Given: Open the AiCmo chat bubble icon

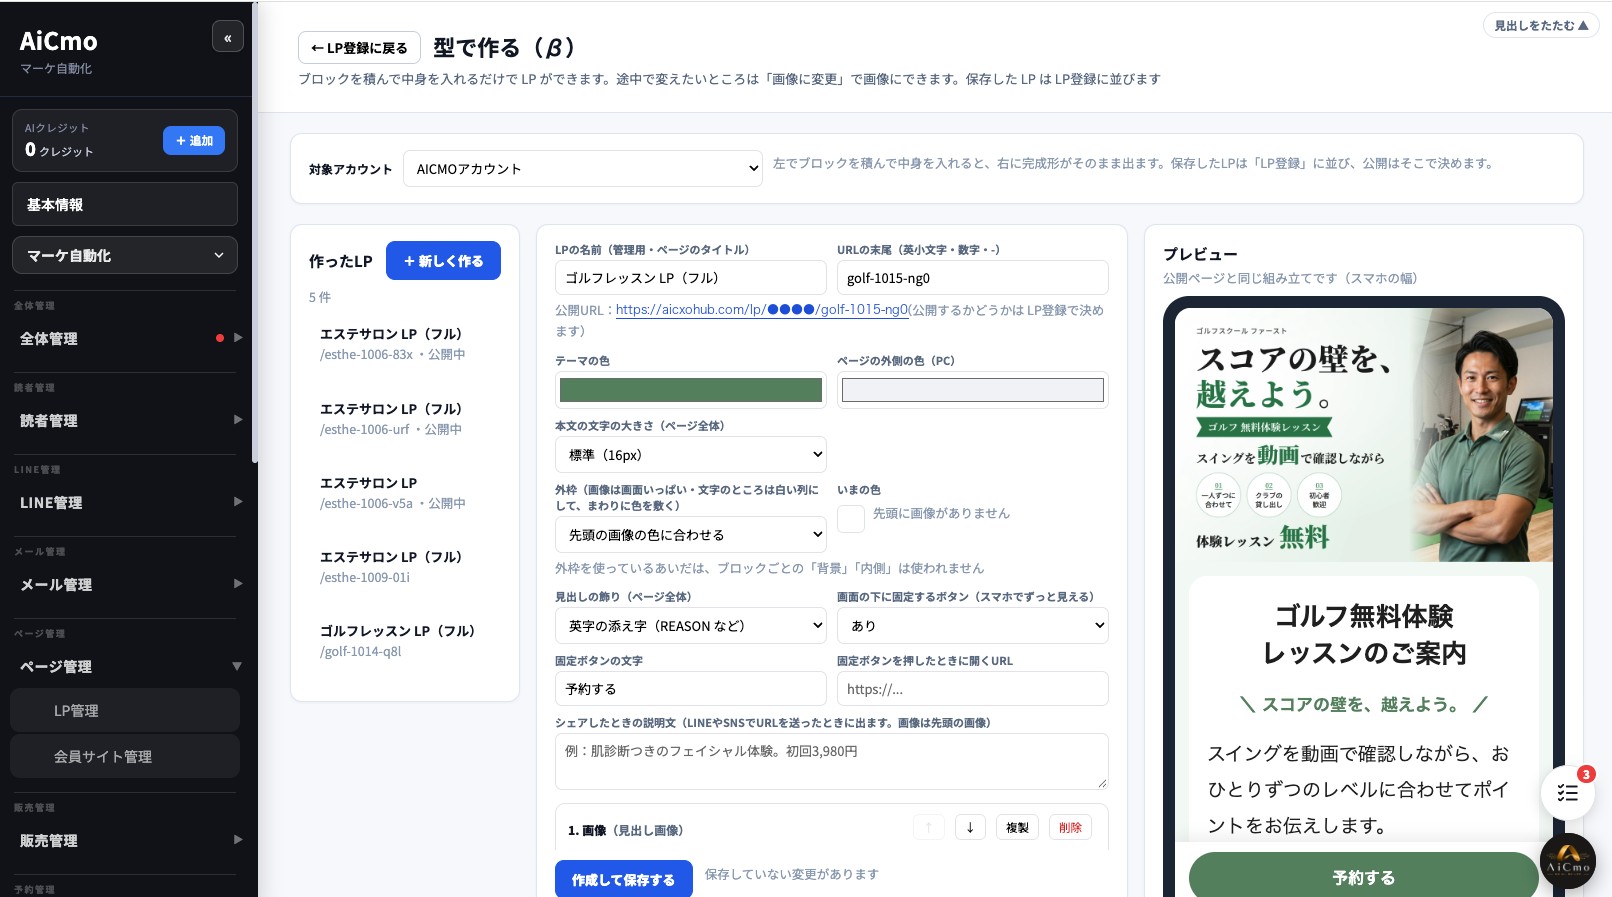Looking at the screenshot, I should (x=1568, y=861).
